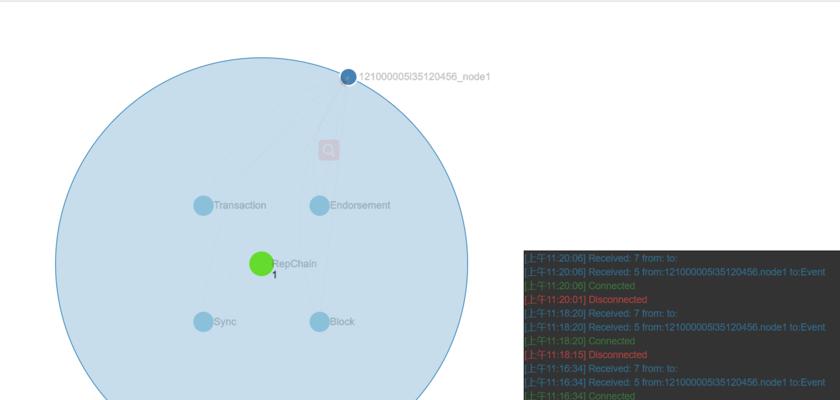
Task: Select the Block node circle
Action: (x=319, y=322)
